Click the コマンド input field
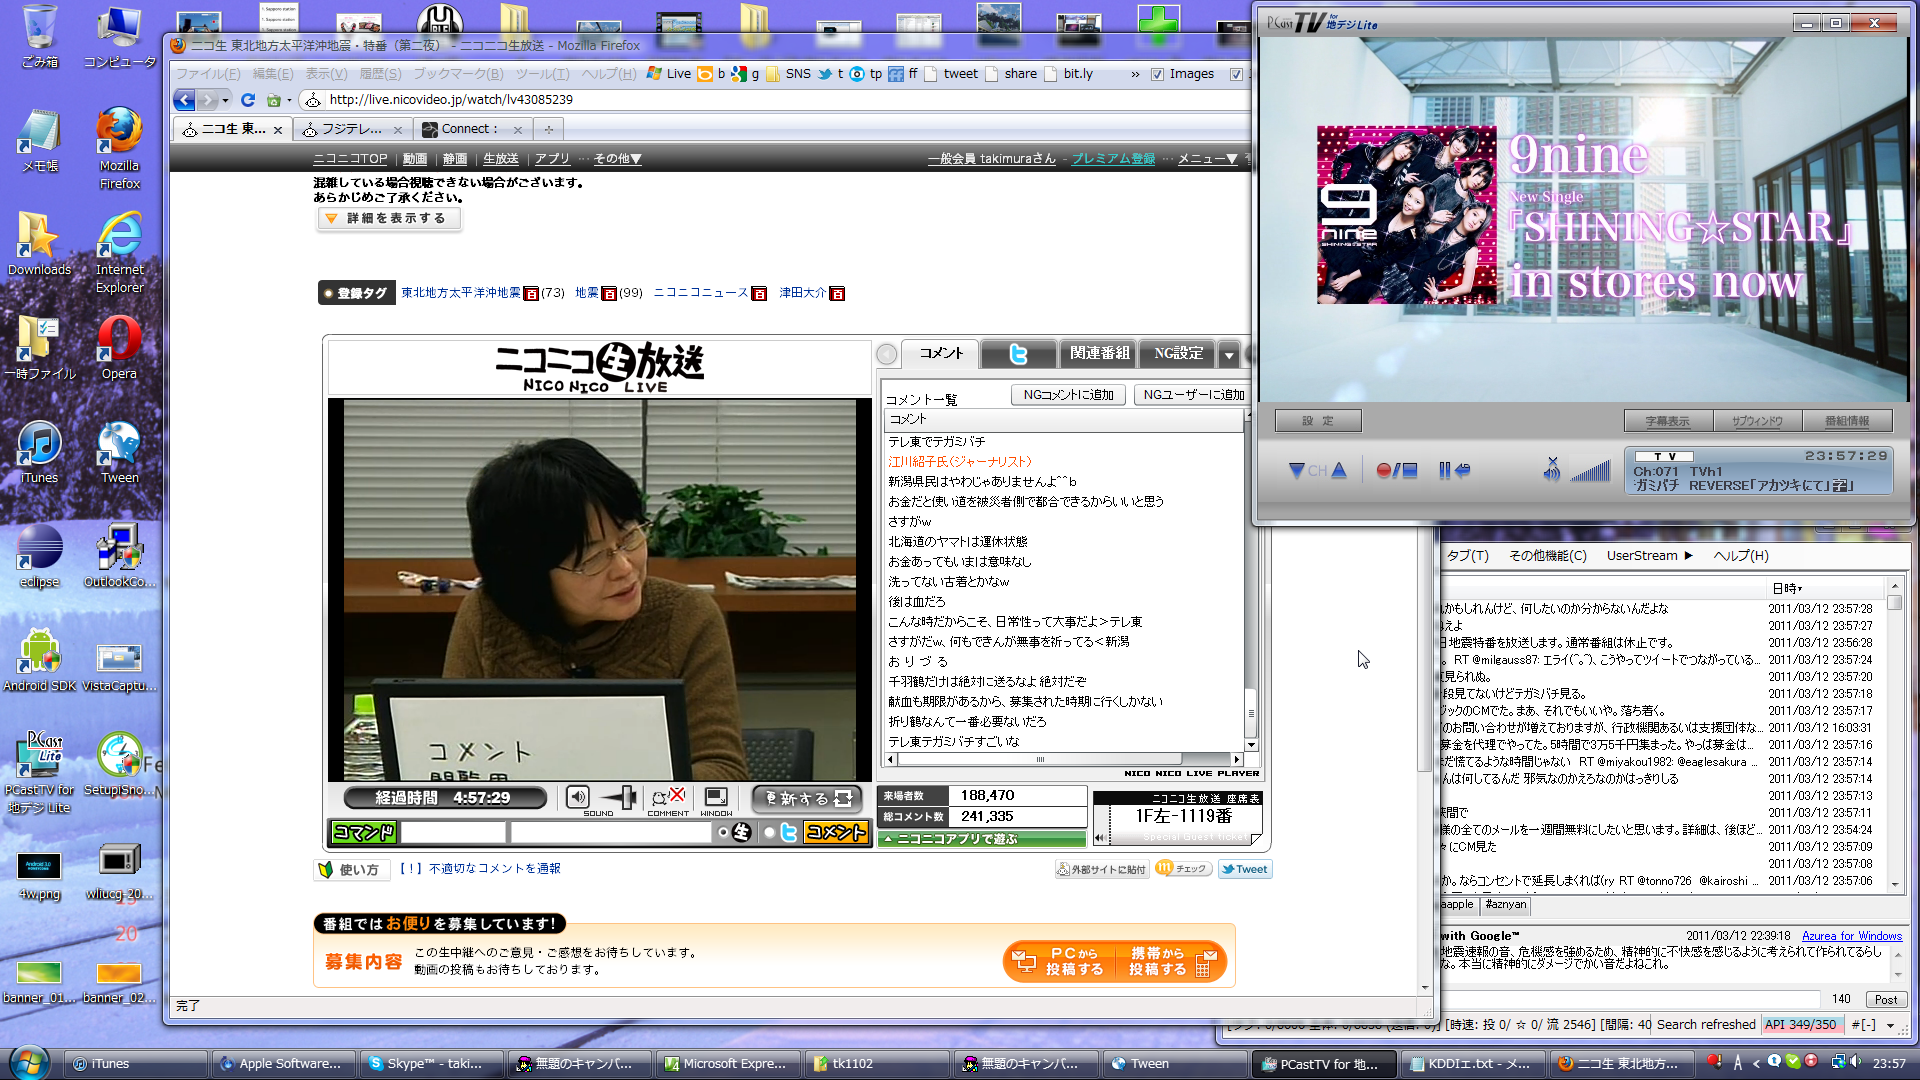This screenshot has height=1080, width=1920. click(453, 832)
